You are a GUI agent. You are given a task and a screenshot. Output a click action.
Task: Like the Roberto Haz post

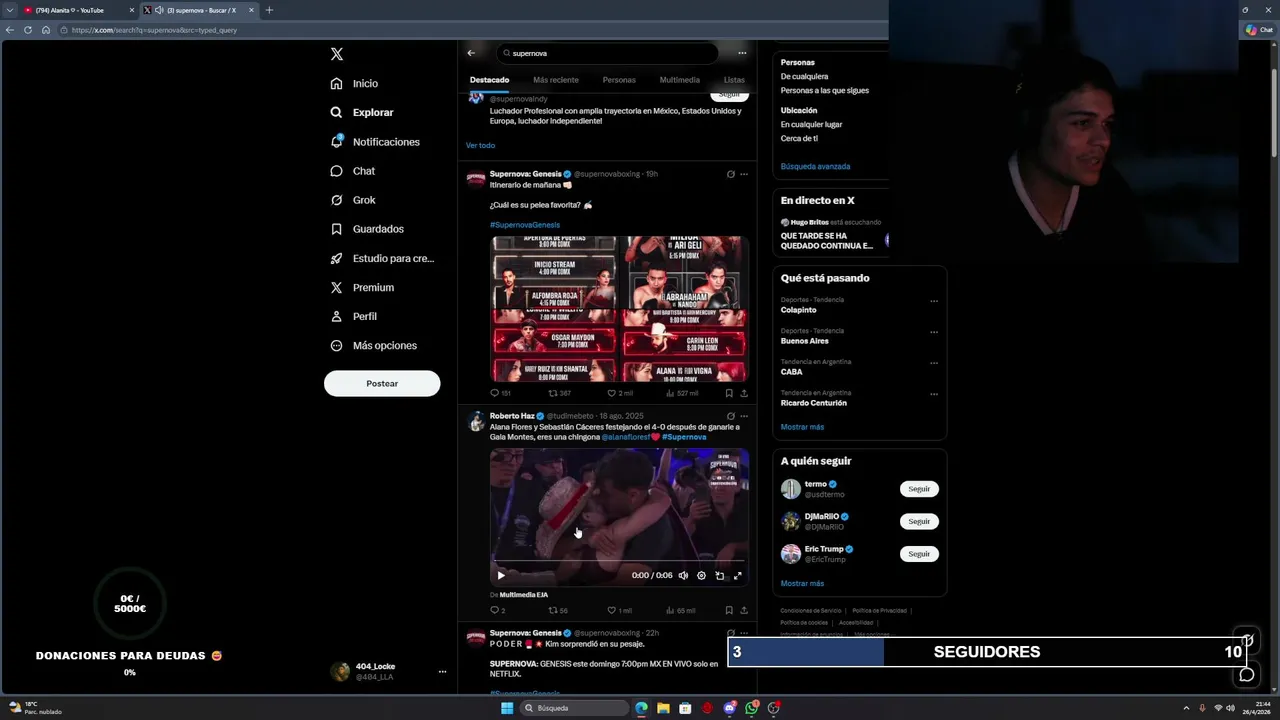click(620, 610)
